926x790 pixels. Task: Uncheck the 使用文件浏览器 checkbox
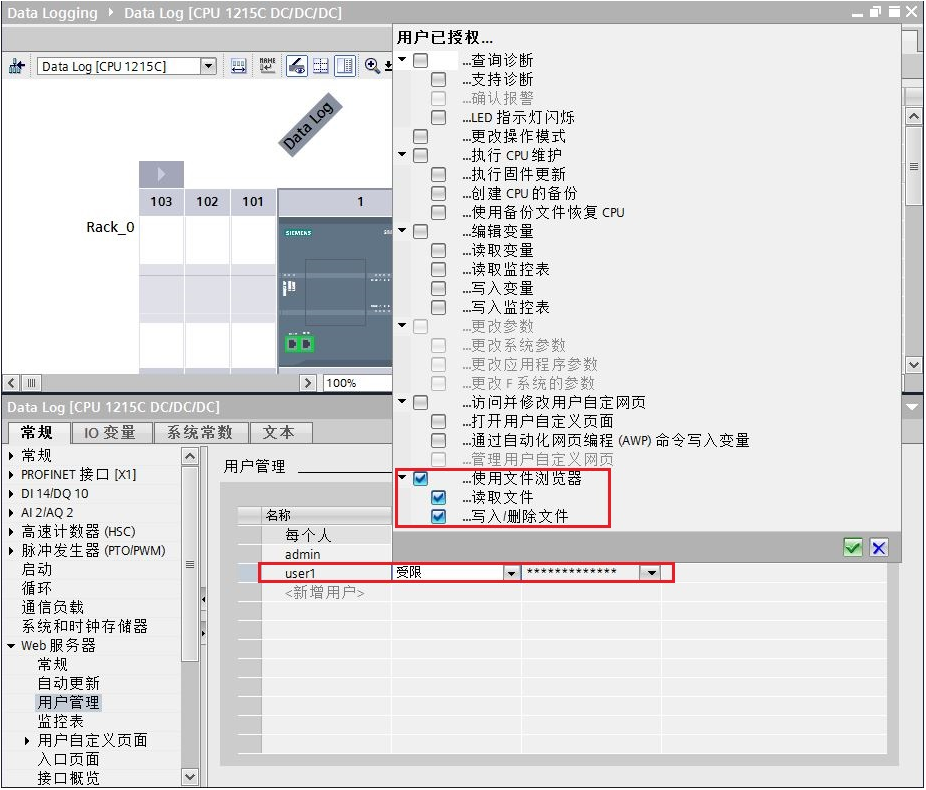420,478
